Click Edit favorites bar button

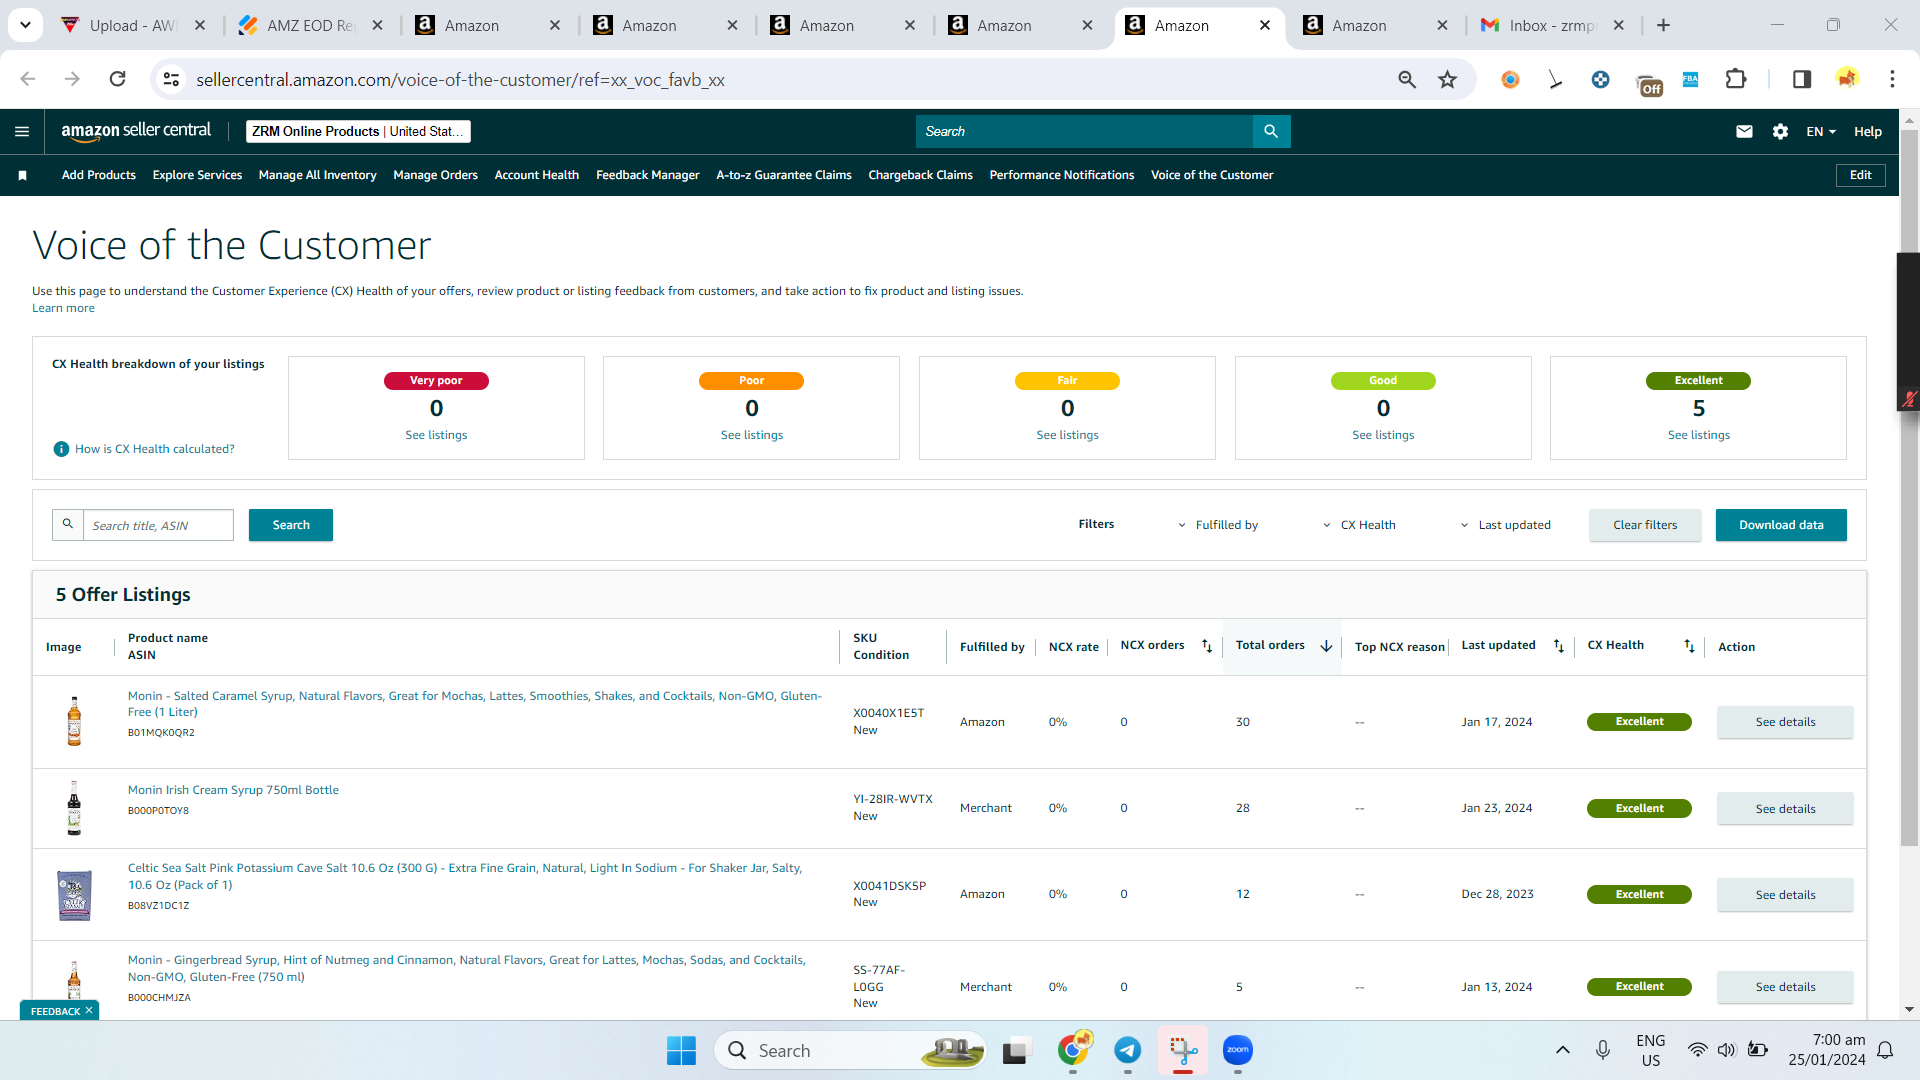pyautogui.click(x=1861, y=175)
